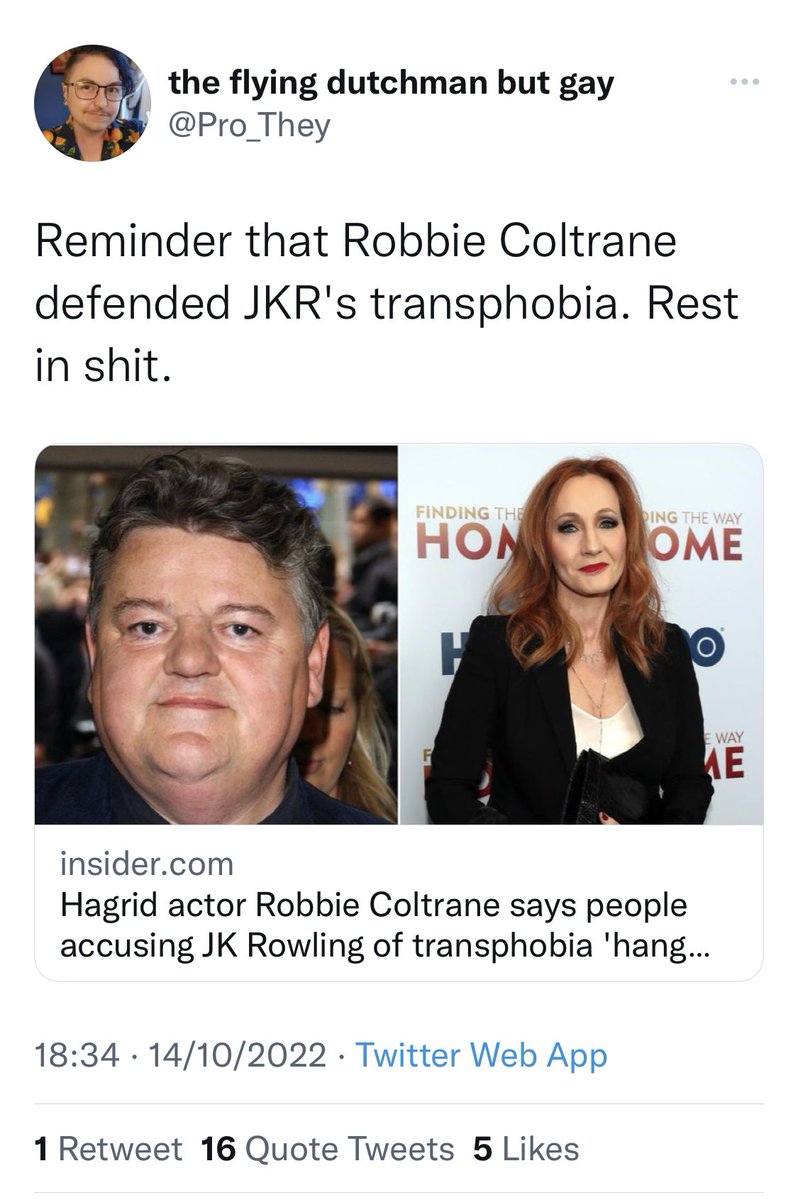The height and width of the screenshot is (1200, 798).
Task: View the 1 Retweet list
Action: click(x=108, y=1149)
